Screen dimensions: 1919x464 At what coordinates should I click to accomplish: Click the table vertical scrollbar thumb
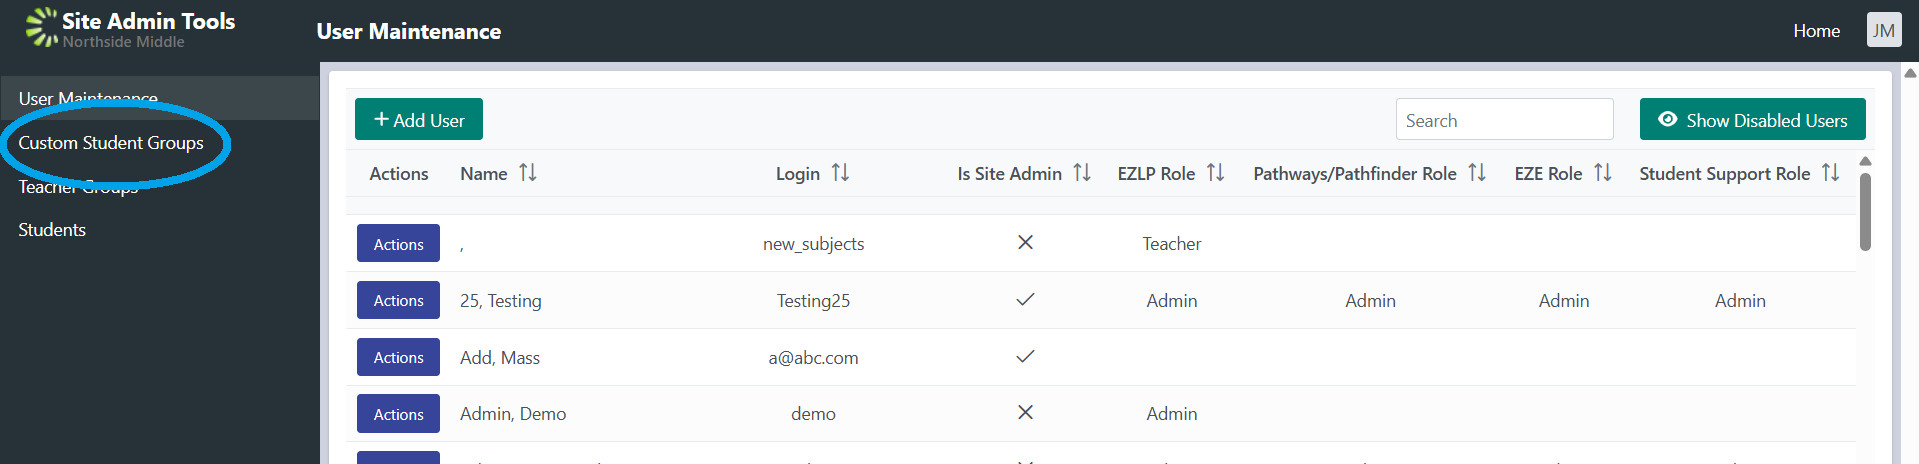coord(1865,211)
